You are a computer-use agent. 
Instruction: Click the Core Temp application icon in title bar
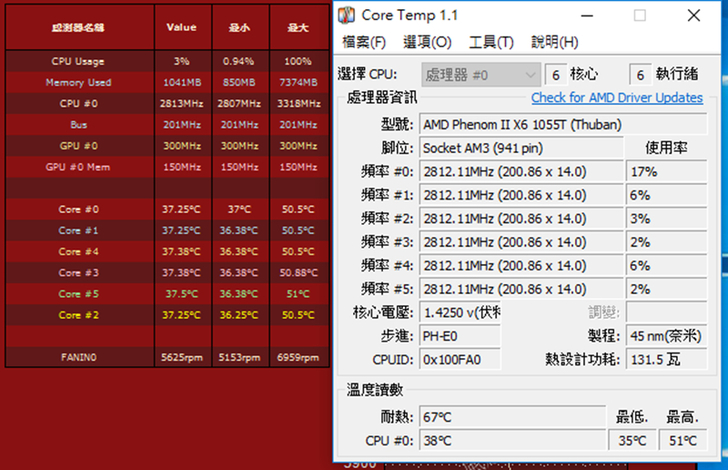(346, 15)
